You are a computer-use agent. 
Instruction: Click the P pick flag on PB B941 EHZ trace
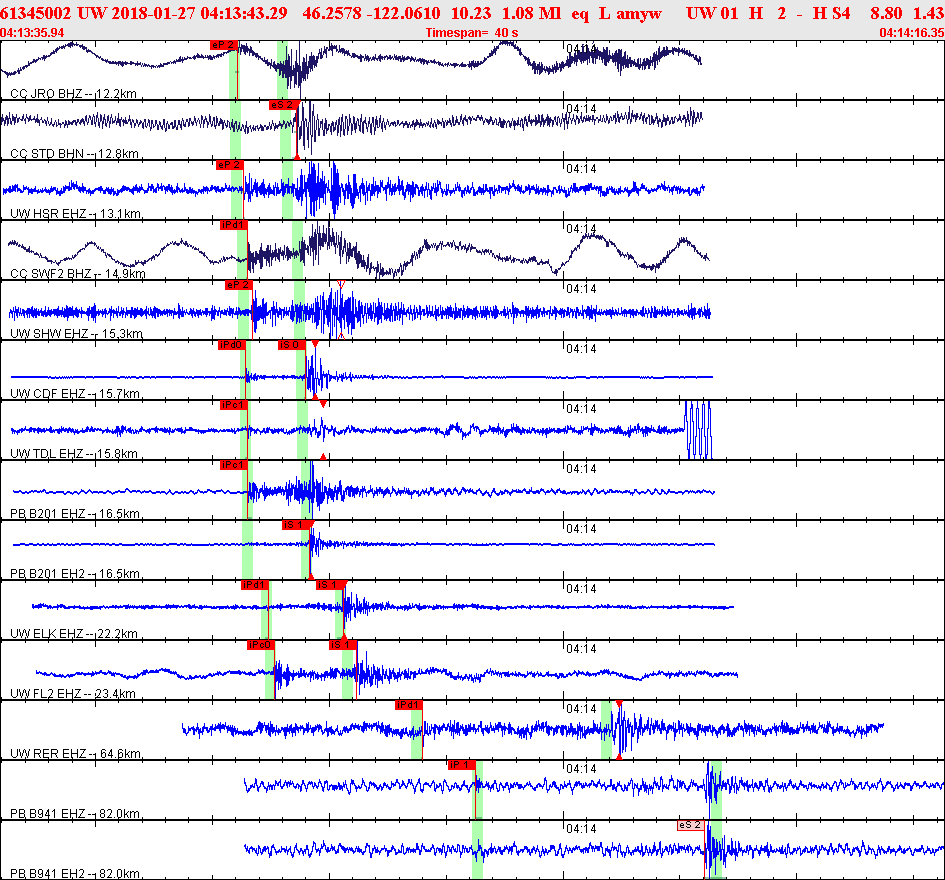[x=460, y=765]
